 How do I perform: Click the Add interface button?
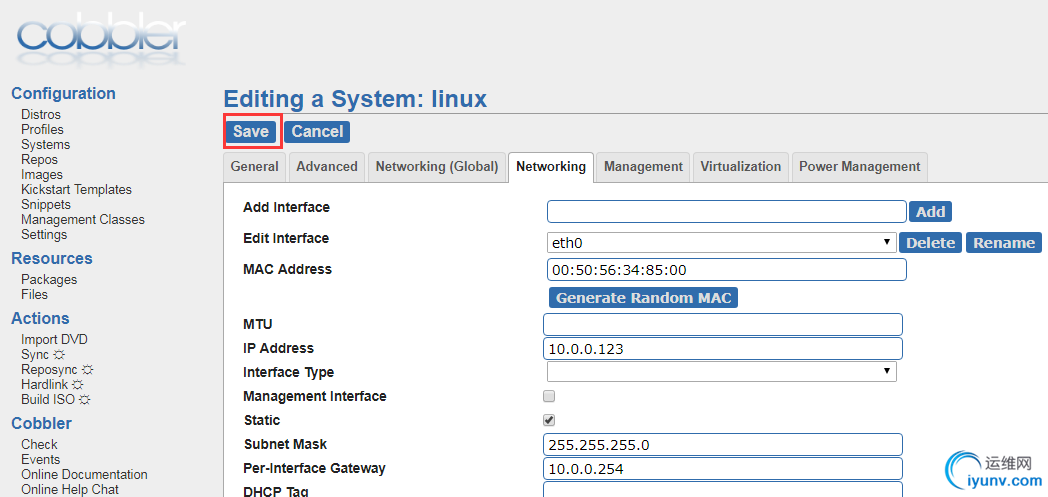click(x=930, y=212)
